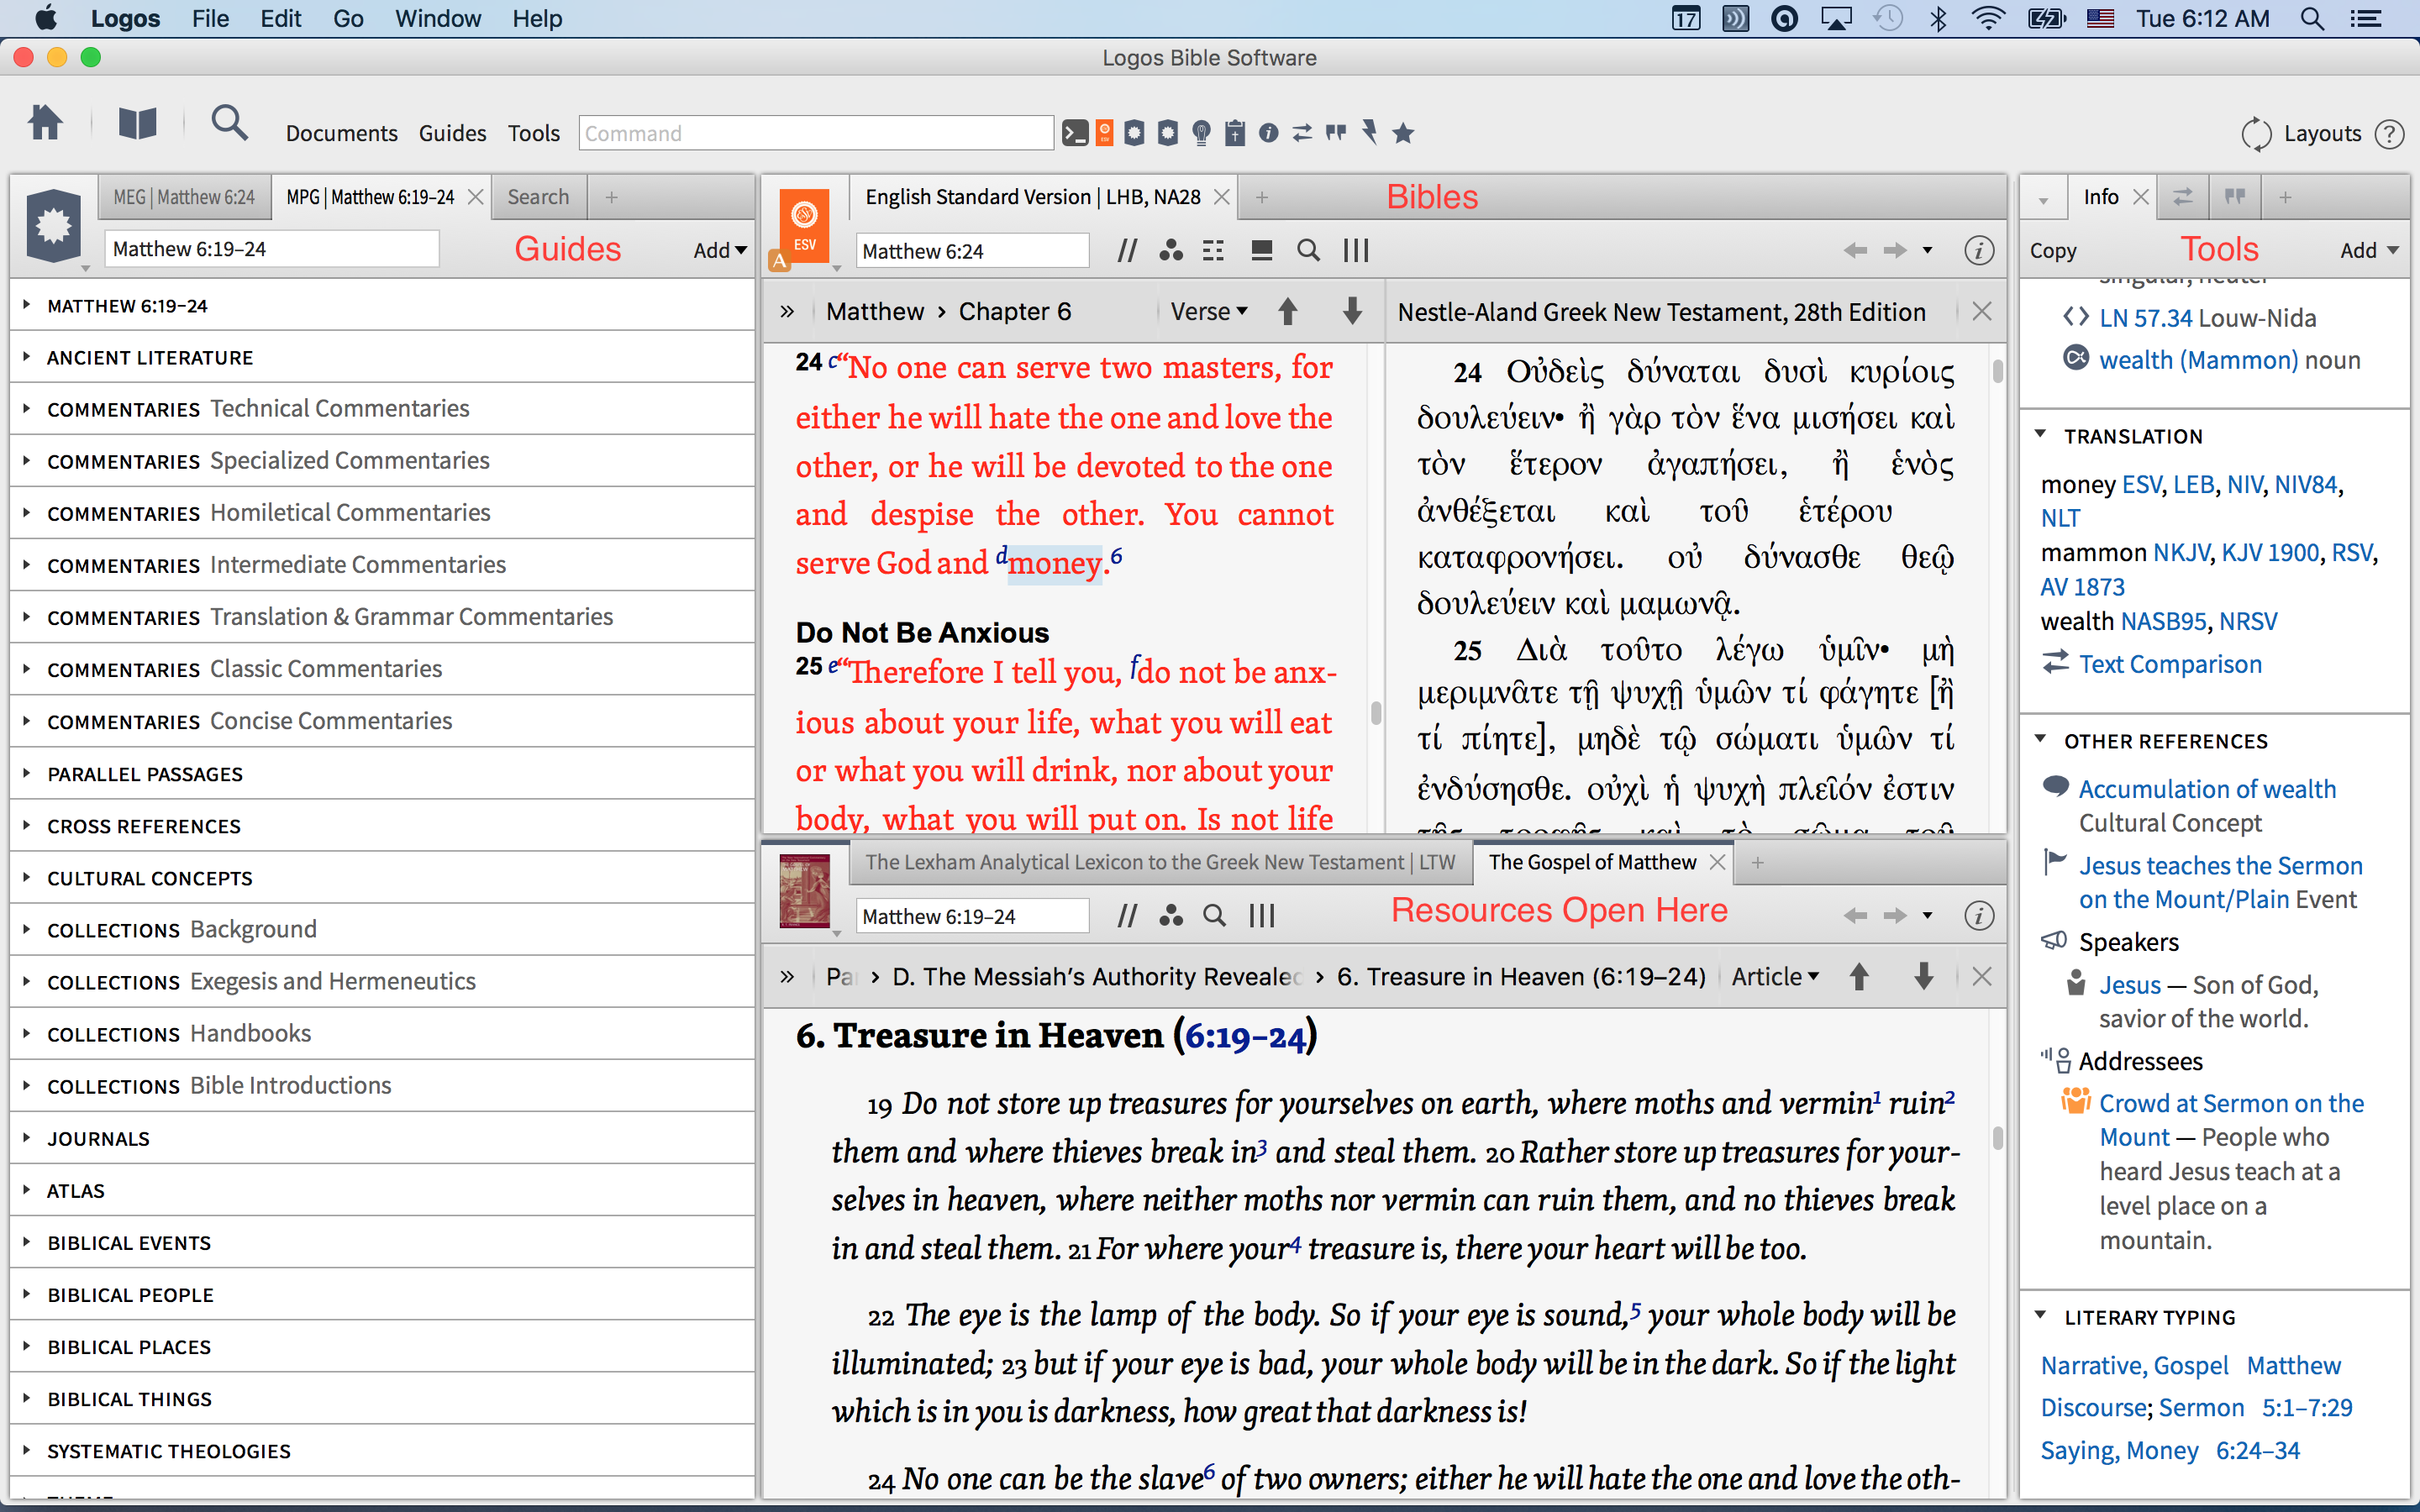The height and width of the screenshot is (1512, 2420).
Task: Click in the Command input box
Action: pos(816,133)
